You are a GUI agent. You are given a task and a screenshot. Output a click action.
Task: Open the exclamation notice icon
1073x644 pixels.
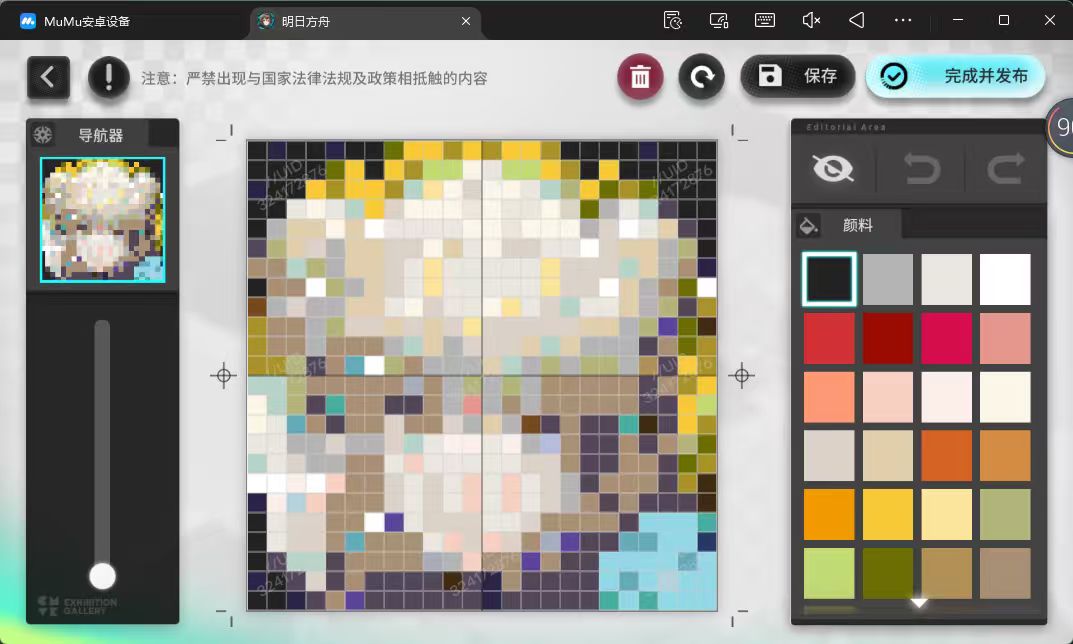[x=109, y=77]
